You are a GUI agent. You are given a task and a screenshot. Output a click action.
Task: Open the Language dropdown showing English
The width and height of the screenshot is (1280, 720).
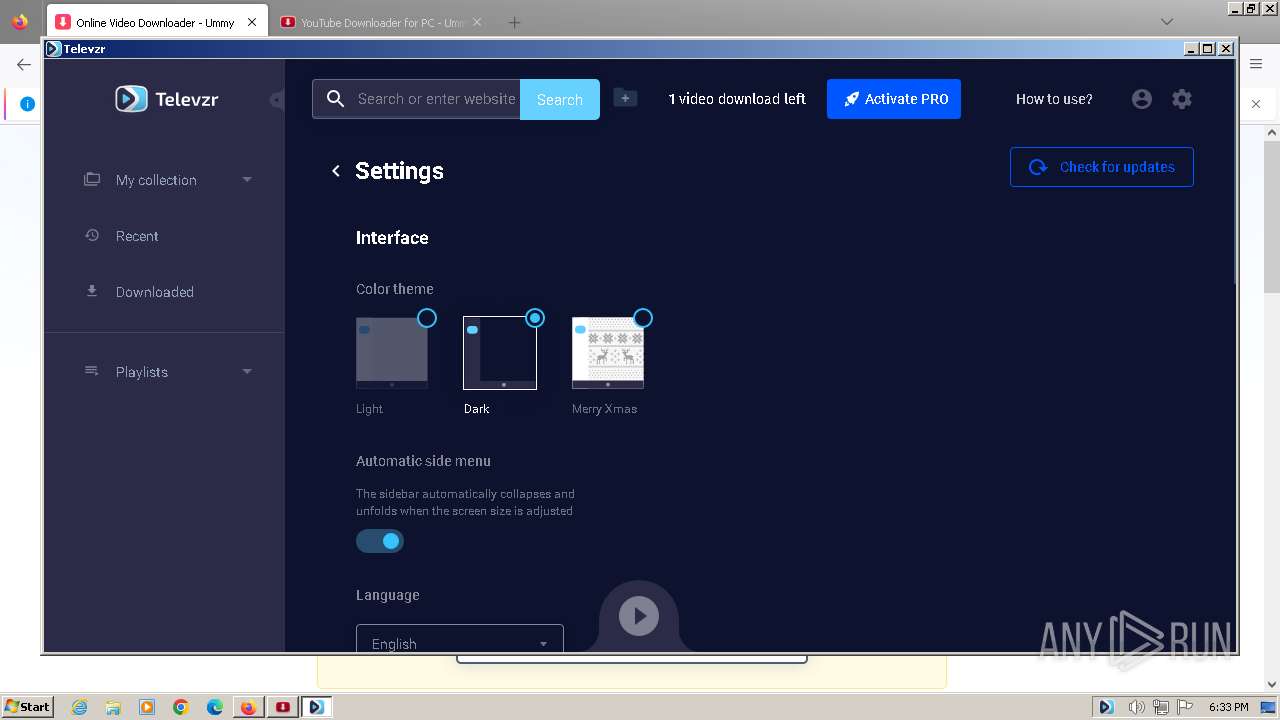[x=460, y=639]
